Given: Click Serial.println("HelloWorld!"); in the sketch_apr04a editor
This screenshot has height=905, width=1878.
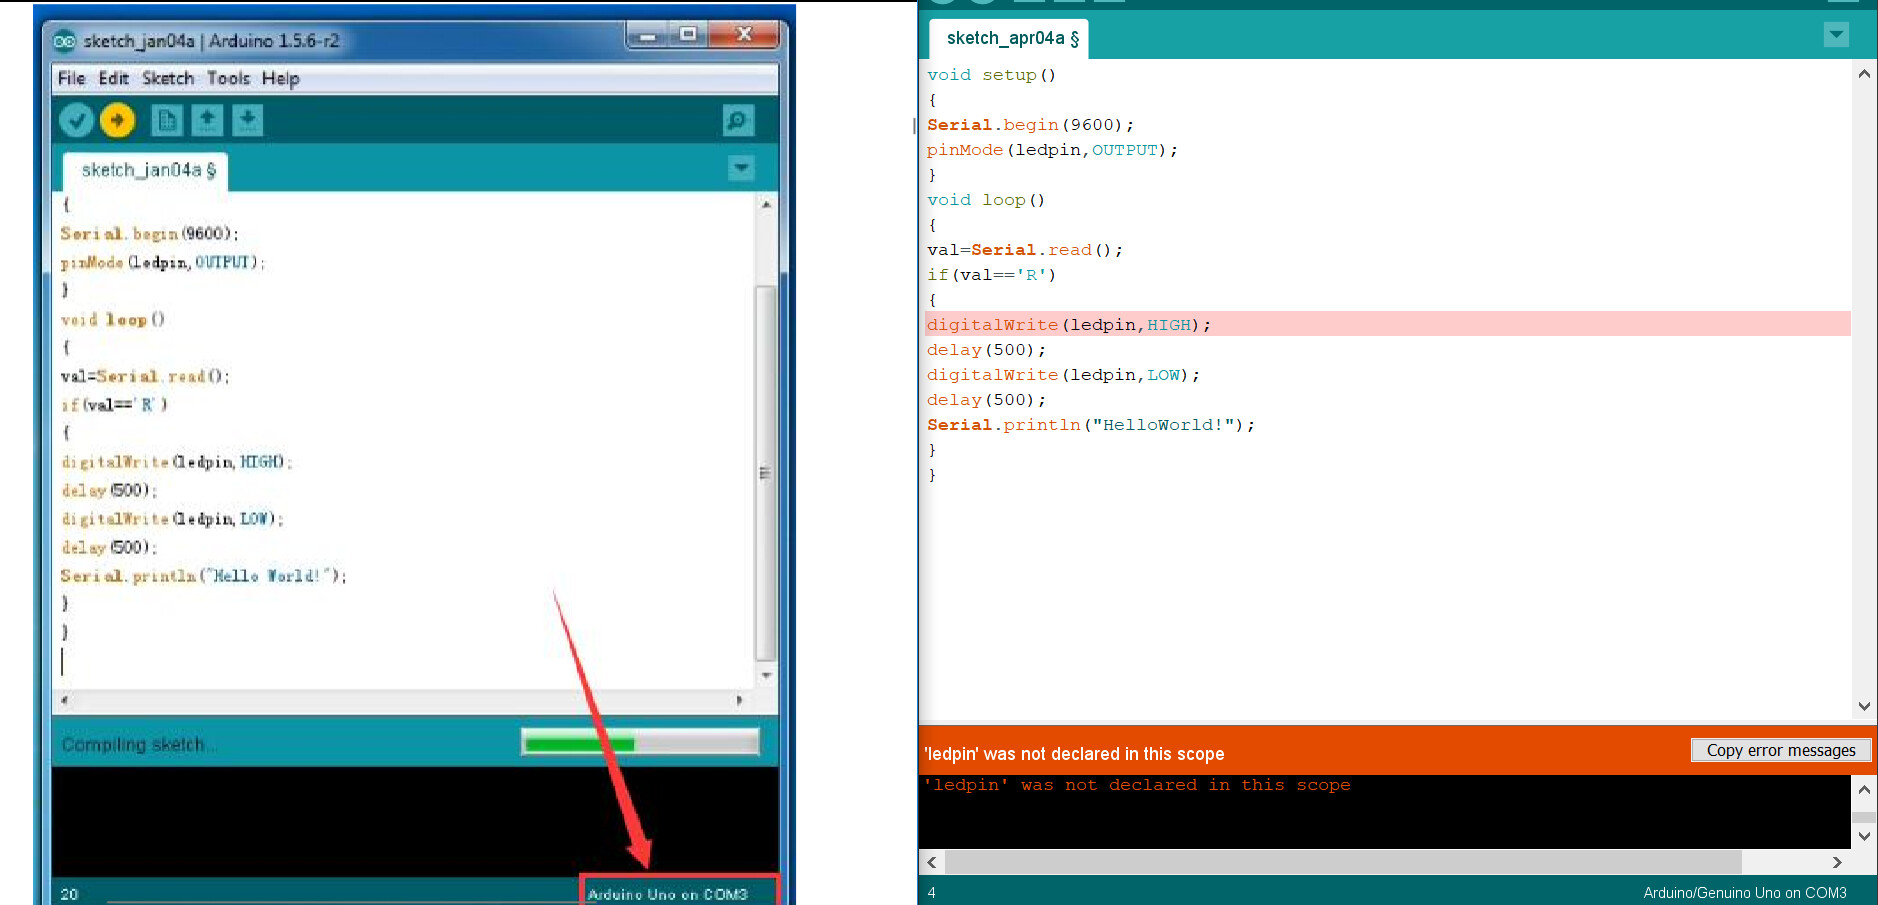Looking at the screenshot, I should point(1091,425).
